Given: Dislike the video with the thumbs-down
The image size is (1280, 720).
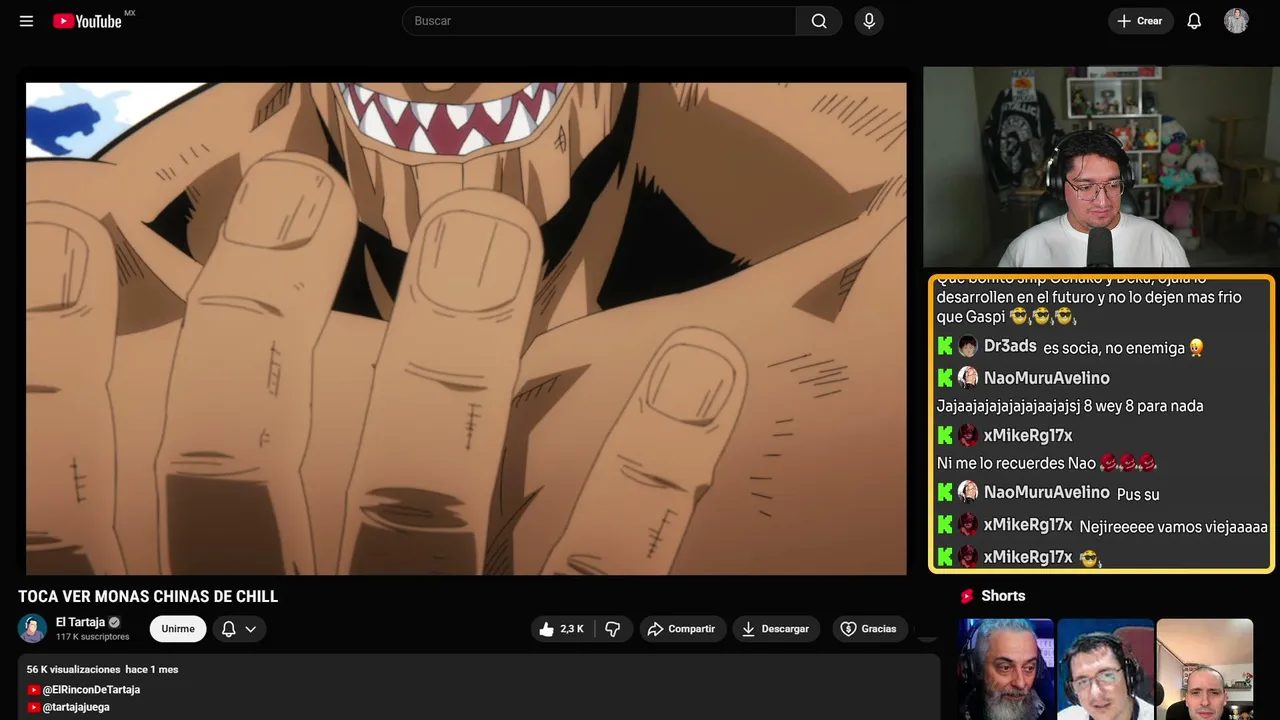Looking at the screenshot, I should pos(613,629).
